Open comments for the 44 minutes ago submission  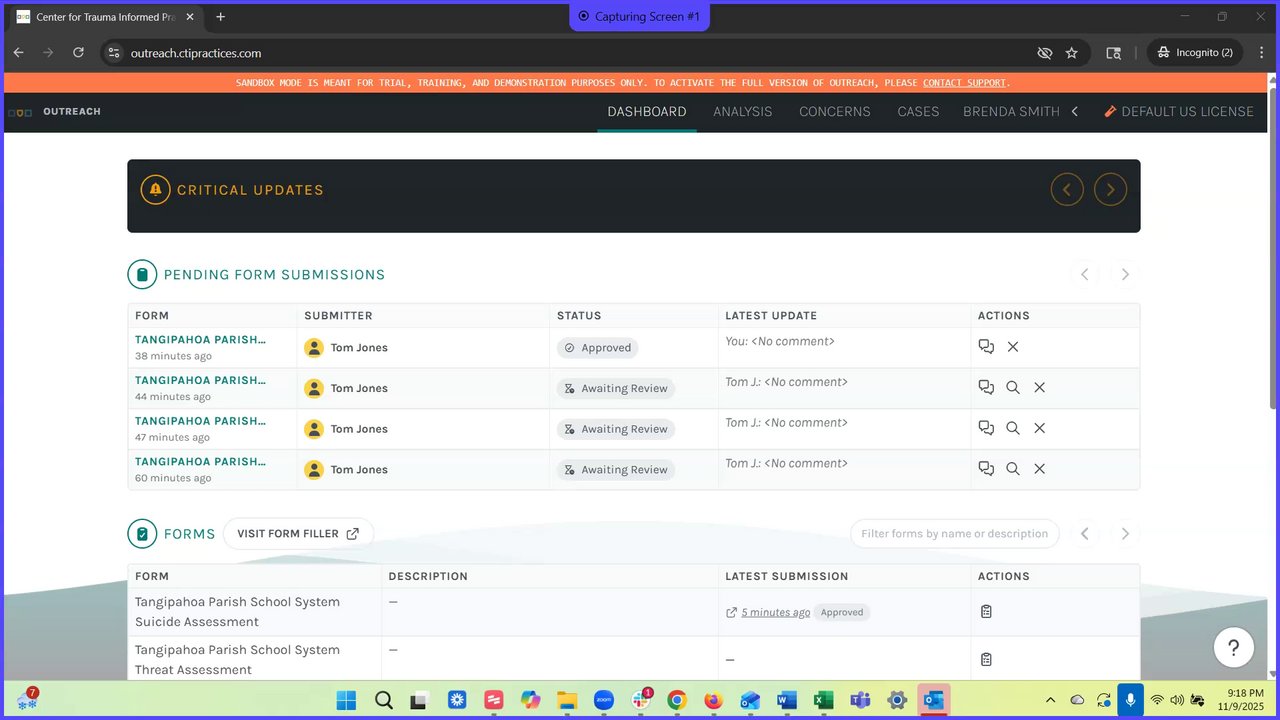986,388
